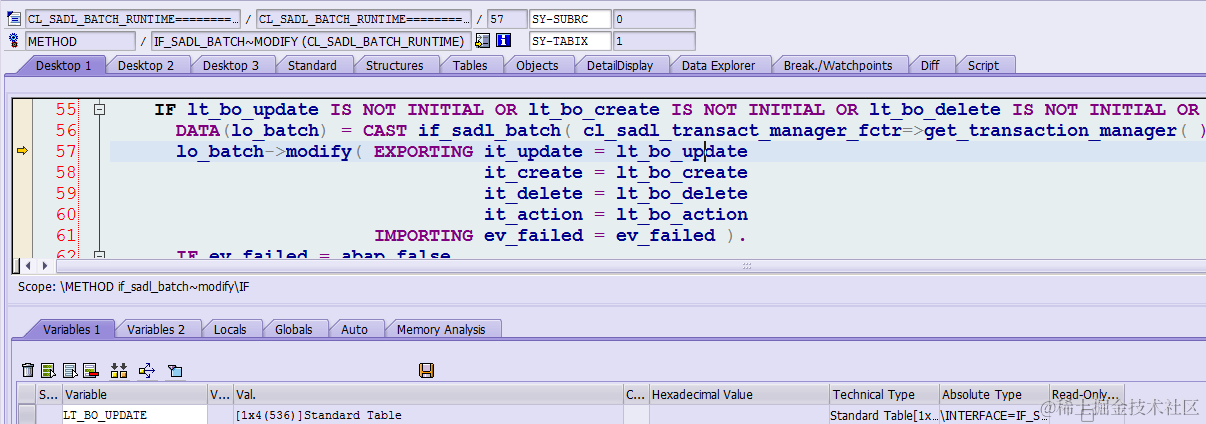The height and width of the screenshot is (424, 1206).
Task: Click the code editor horizontal scroll right arrow
Action: (44, 266)
